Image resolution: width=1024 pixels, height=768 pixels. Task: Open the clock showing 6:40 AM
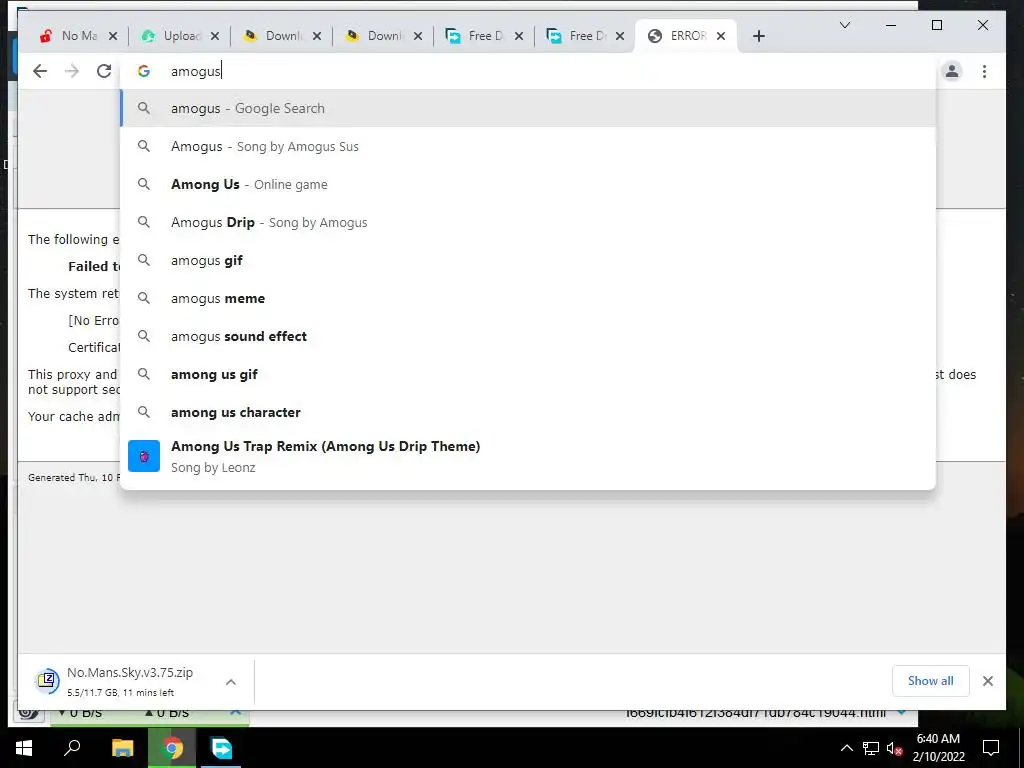[938, 748]
